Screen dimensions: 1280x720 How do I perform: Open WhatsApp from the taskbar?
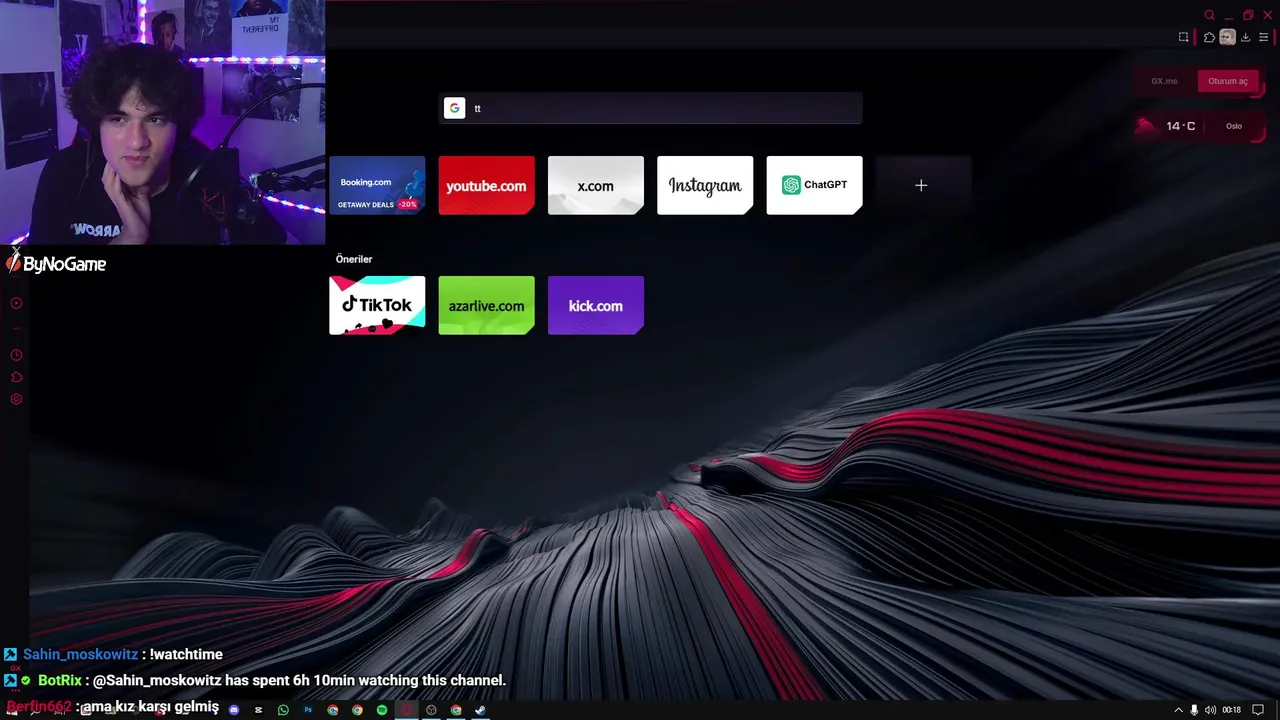283,710
